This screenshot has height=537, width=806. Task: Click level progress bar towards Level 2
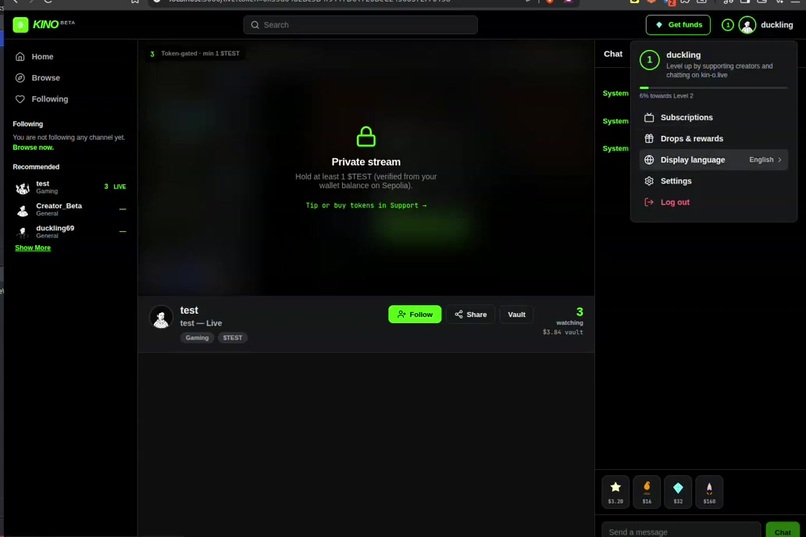point(713,88)
